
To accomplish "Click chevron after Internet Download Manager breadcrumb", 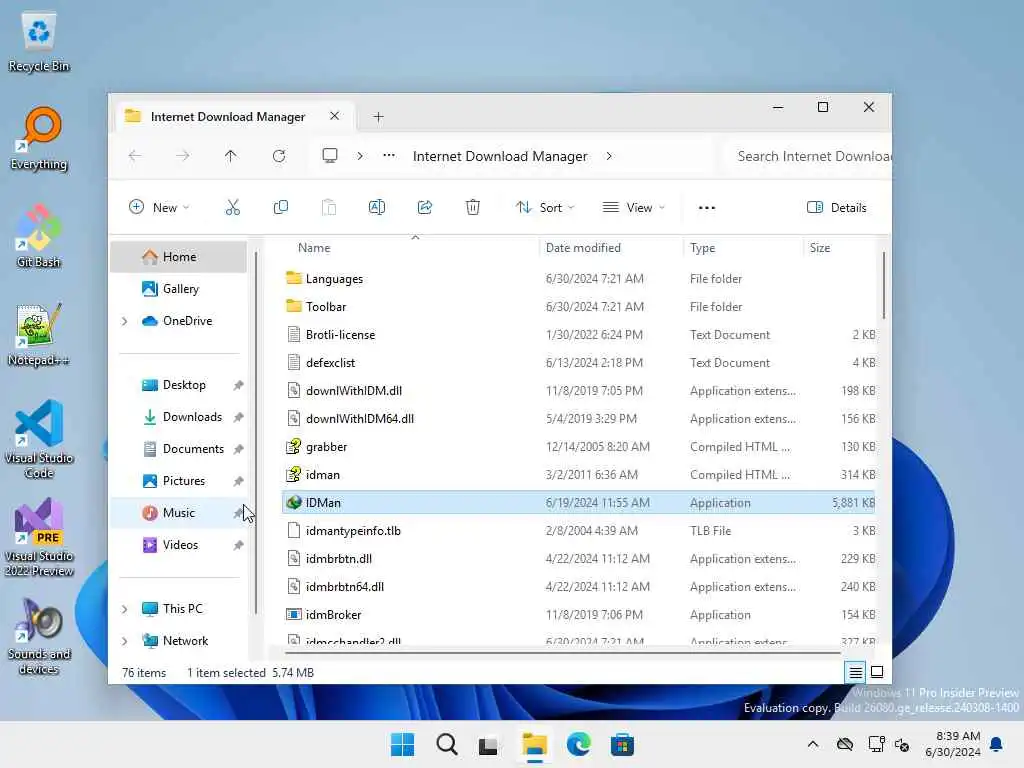I will coord(609,156).
